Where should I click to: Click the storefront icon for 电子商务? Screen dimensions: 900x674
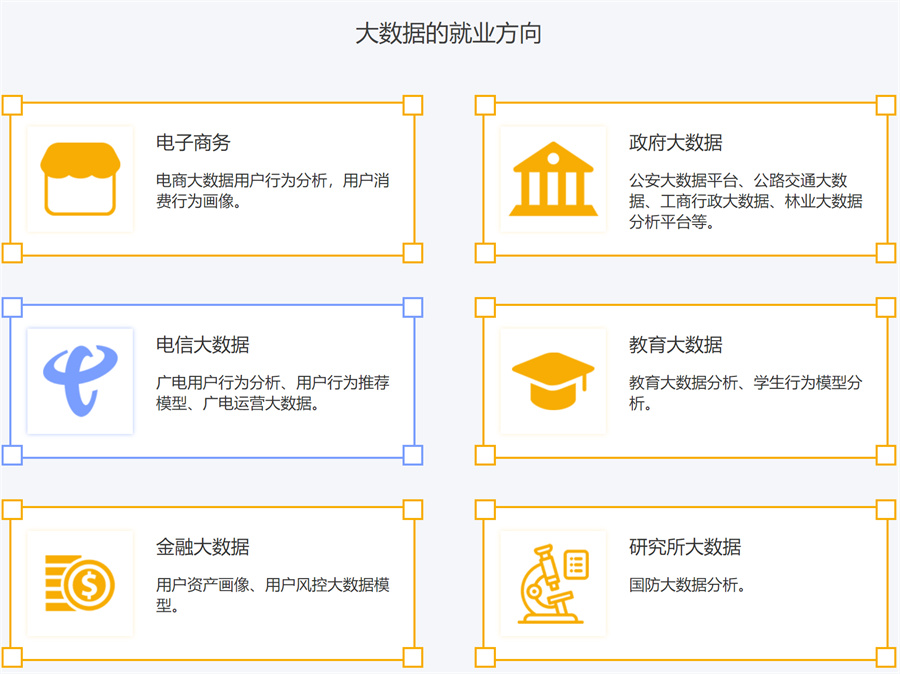pyautogui.click(x=79, y=176)
